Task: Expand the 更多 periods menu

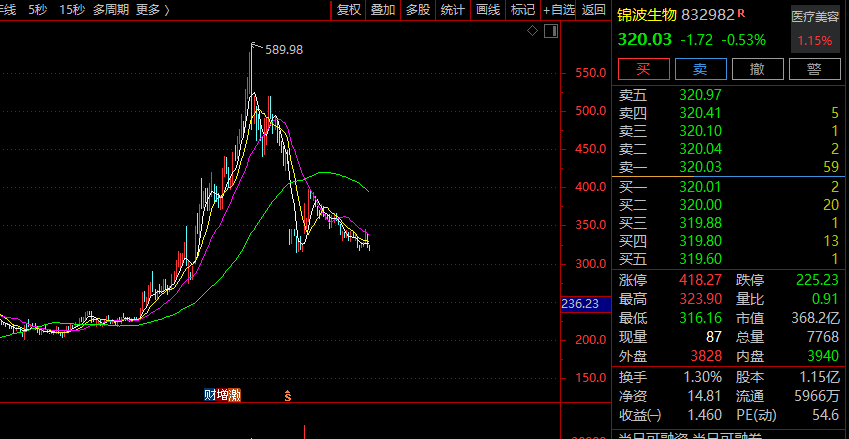Action: tap(152, 10)
